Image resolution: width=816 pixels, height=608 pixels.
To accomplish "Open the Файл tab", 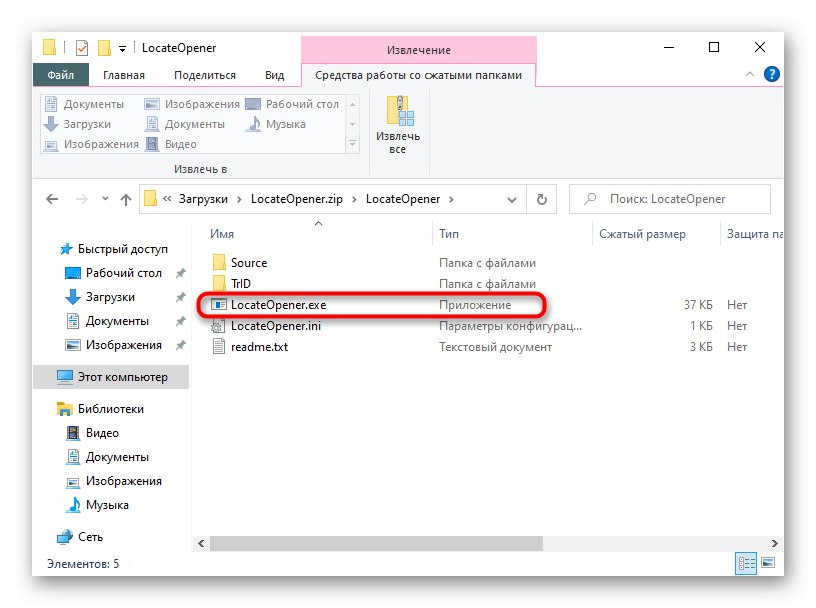I will point(60,75).
